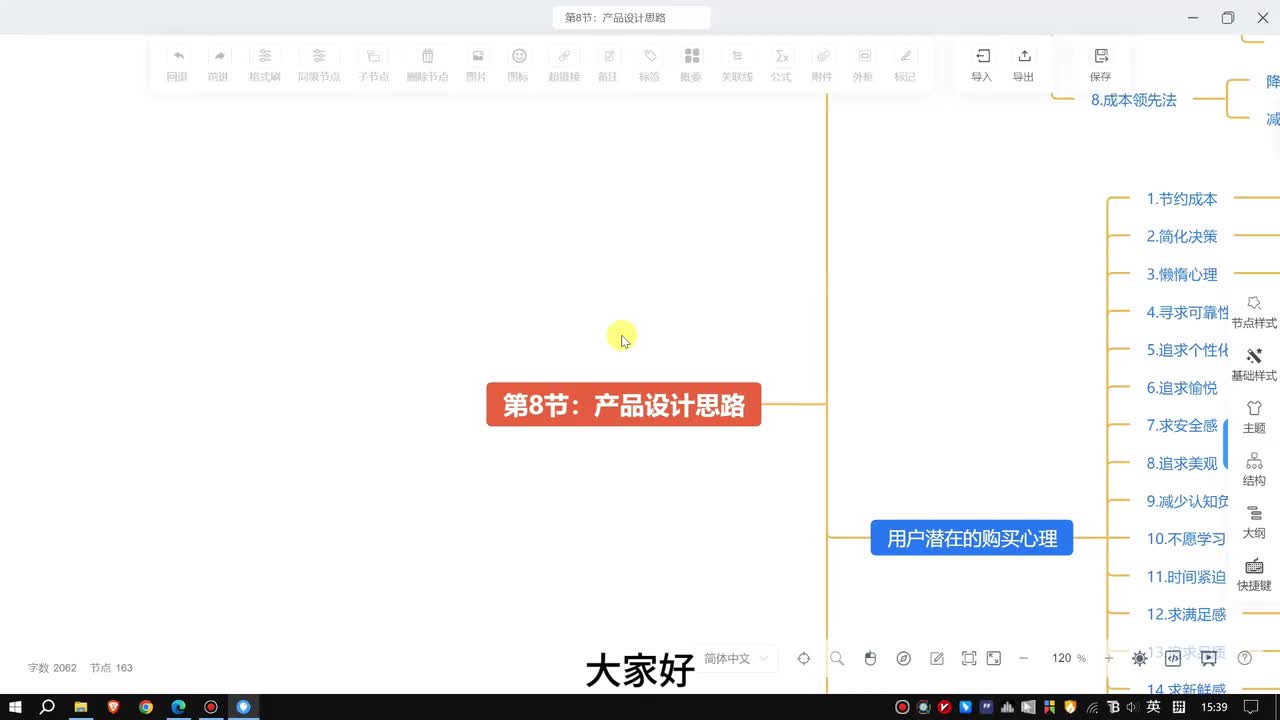This screenshot has width=1280, height=720.
Task: Select the 11.时间紧迫 node
Action: click(1186, 577)
